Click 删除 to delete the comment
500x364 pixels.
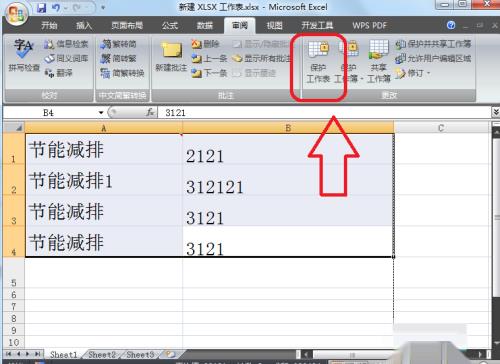pos(205,44)
